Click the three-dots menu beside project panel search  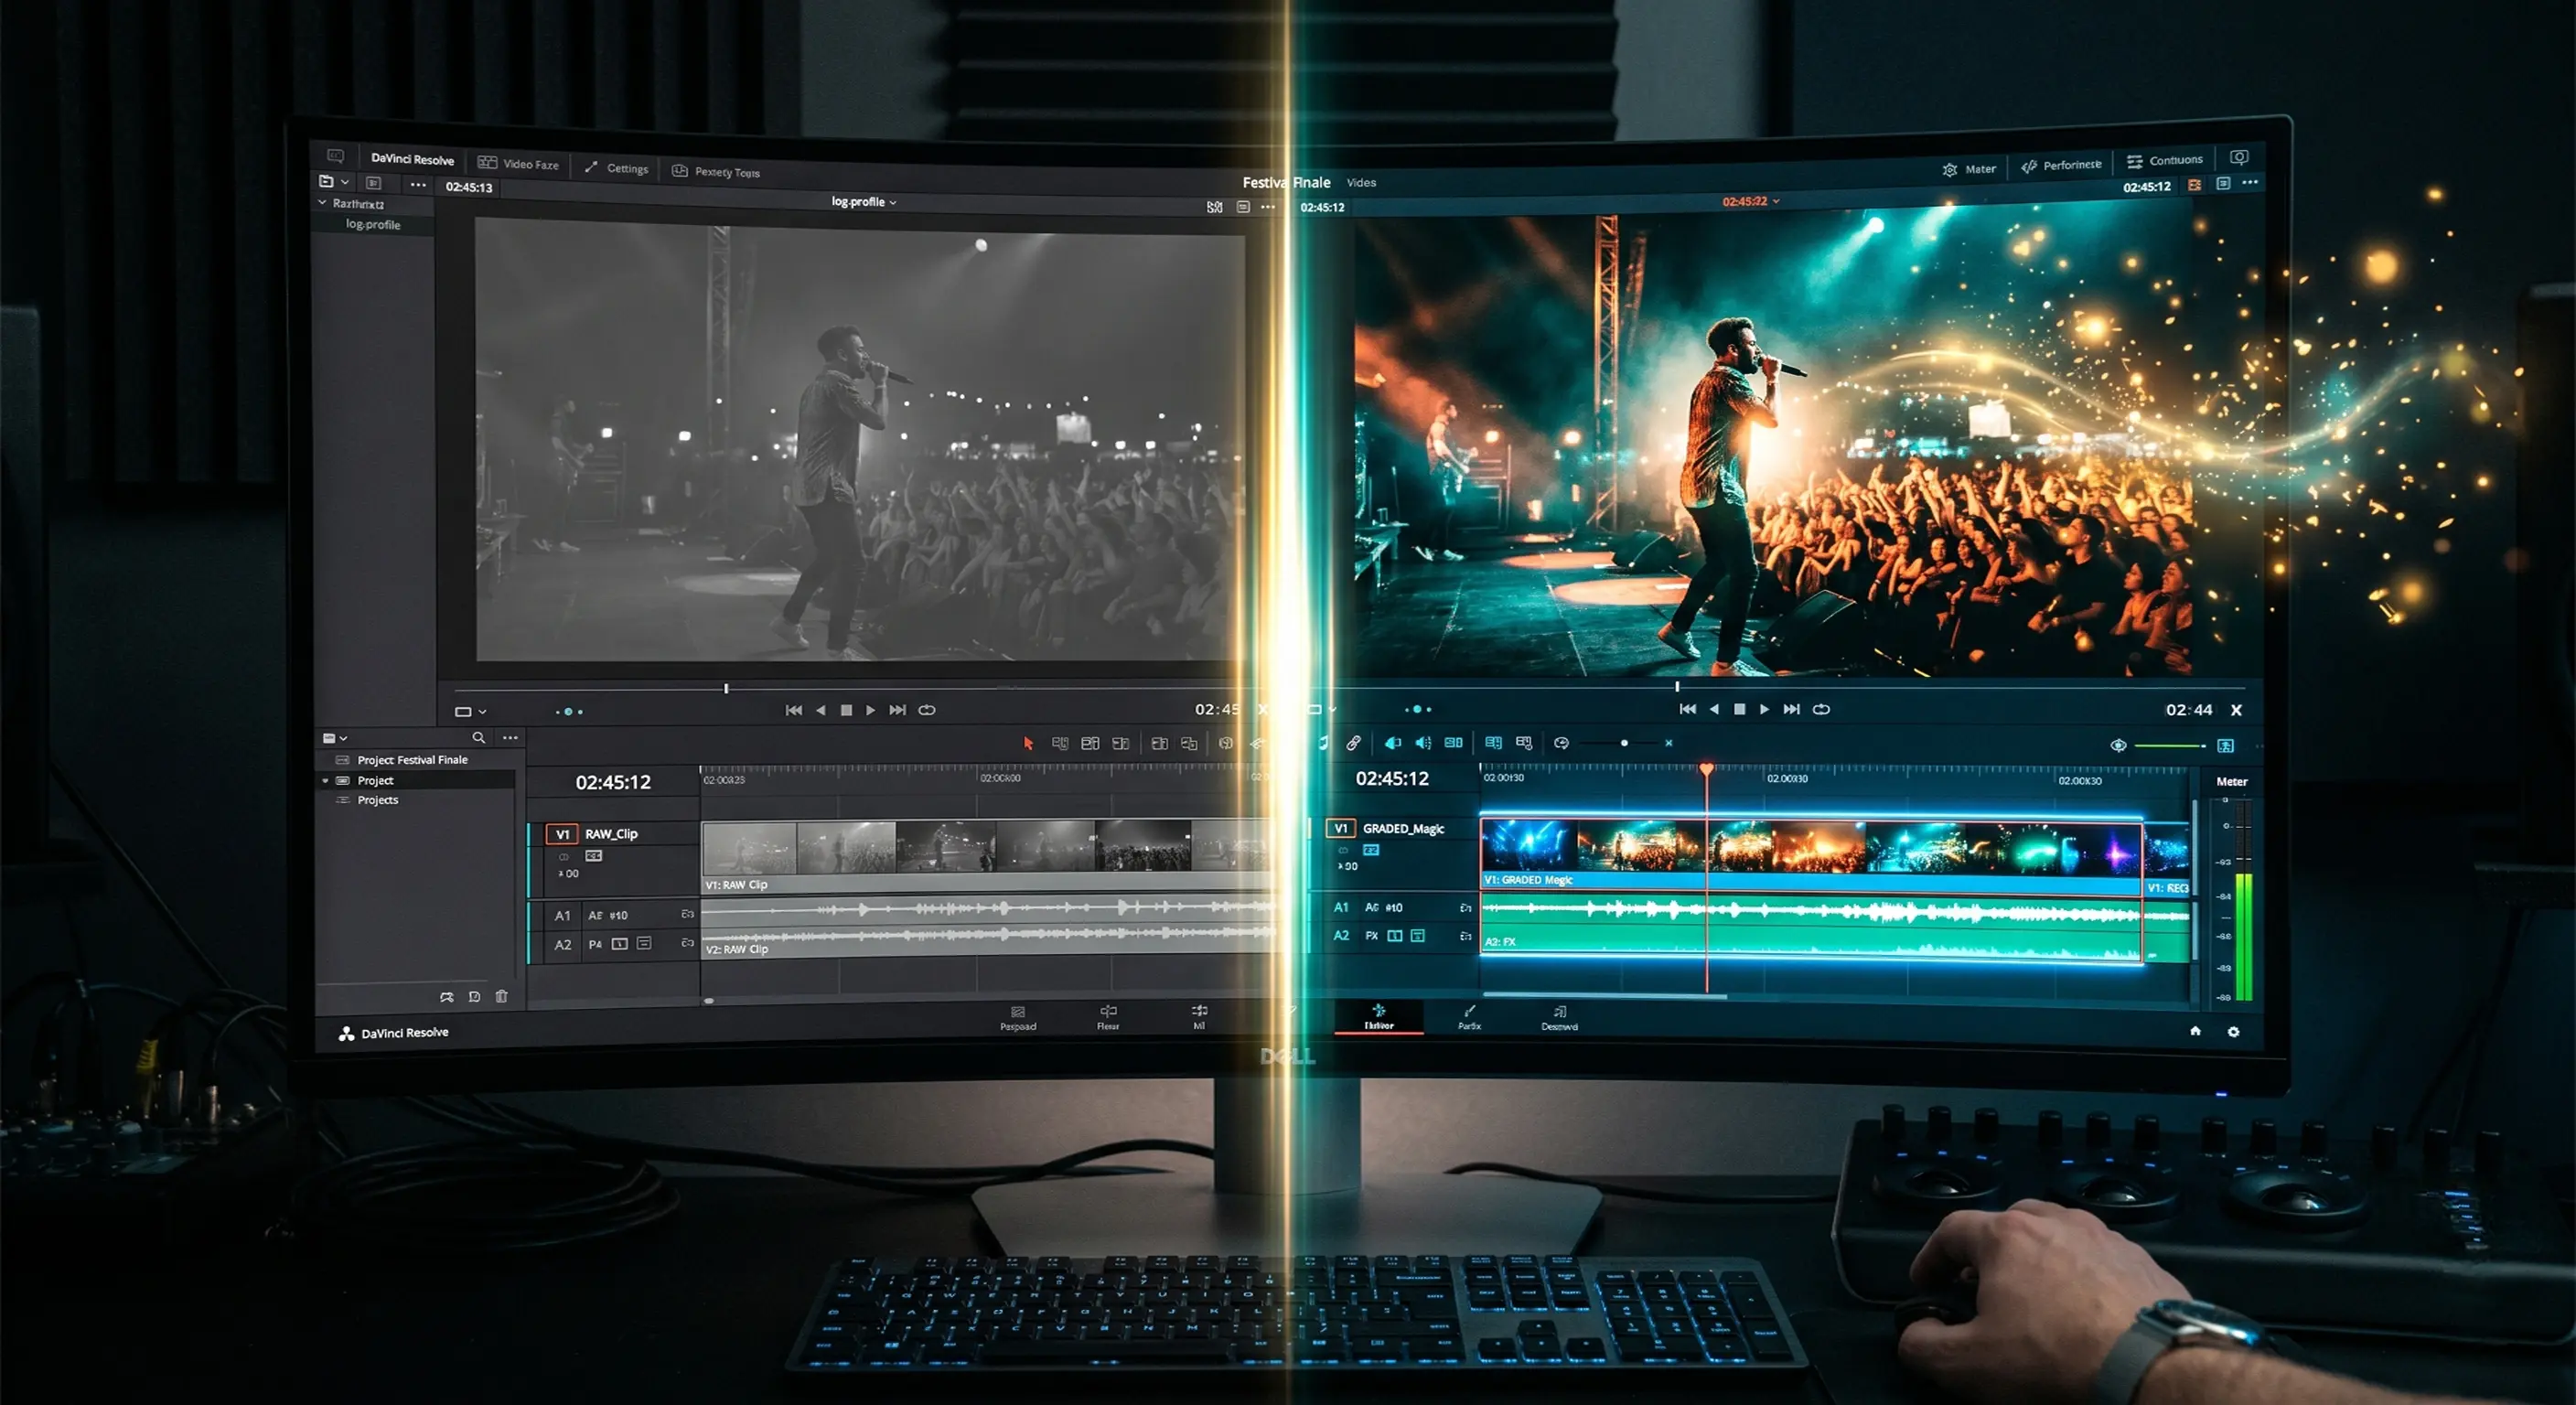pos(510,738)
